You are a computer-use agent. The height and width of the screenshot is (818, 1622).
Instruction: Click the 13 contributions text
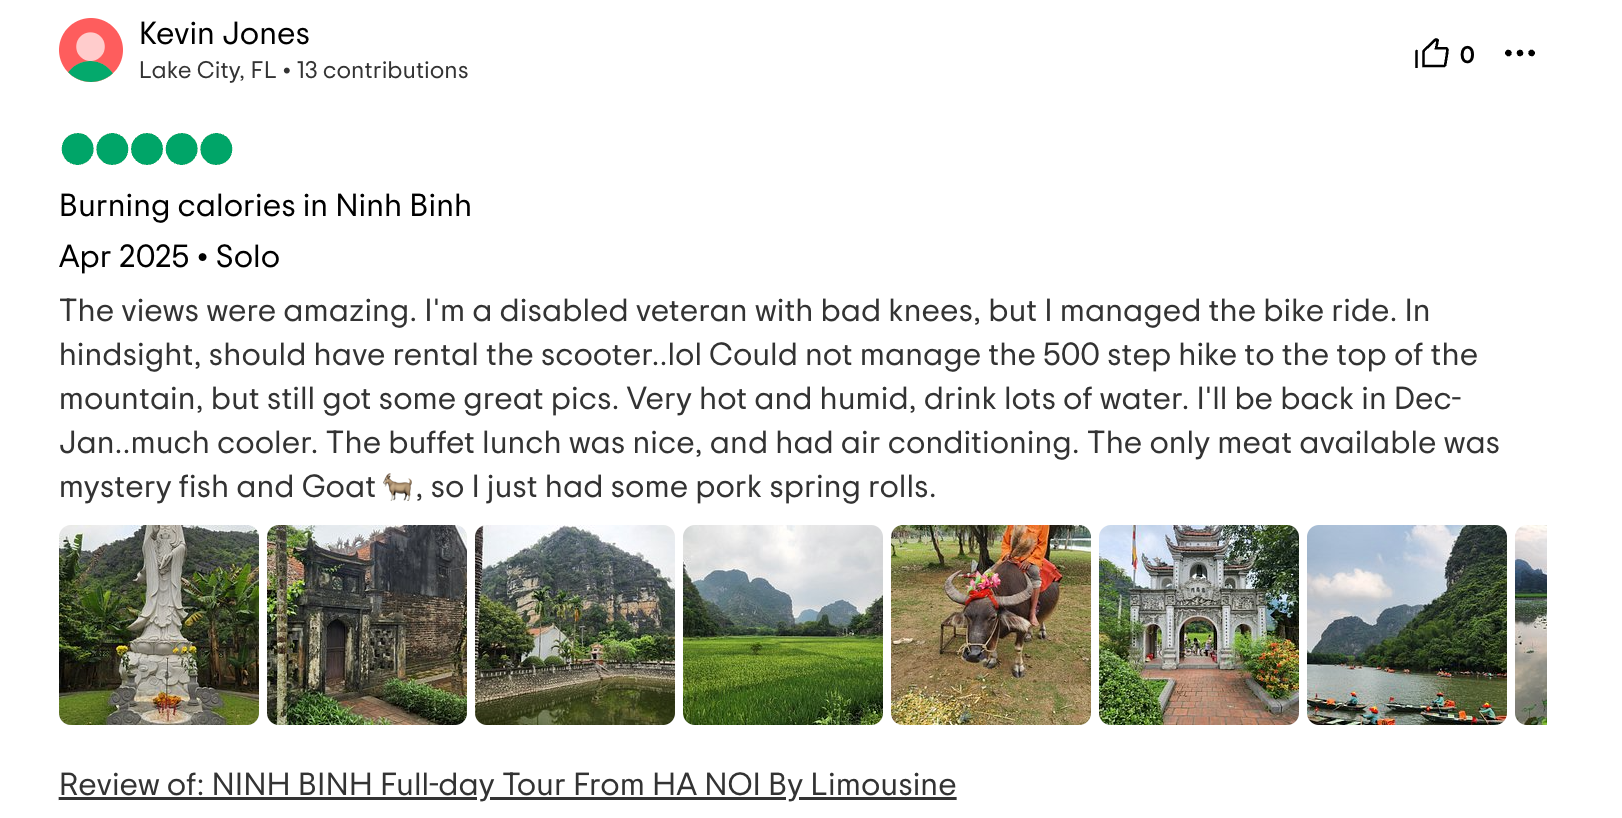click(x=382, y=70)
